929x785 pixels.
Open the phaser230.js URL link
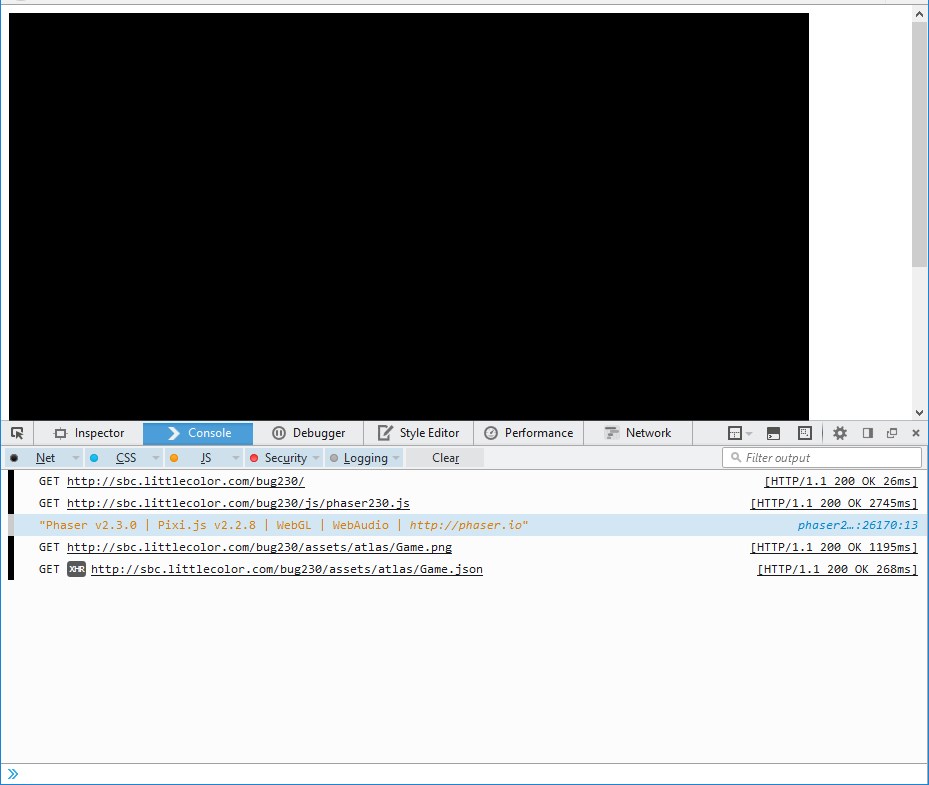tap(238, 503)
